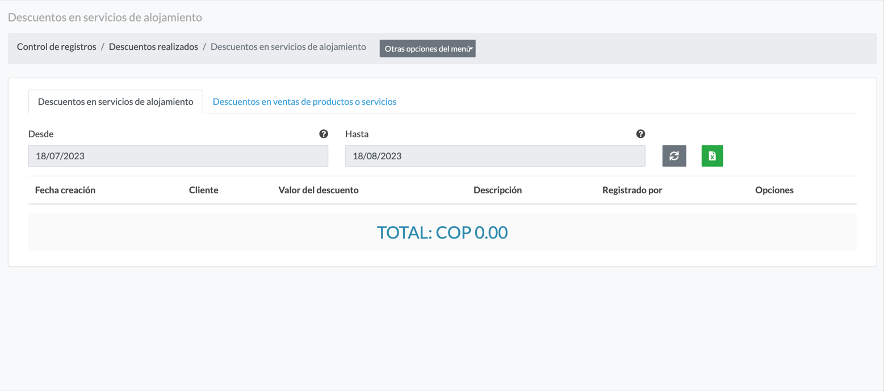Sort by Fecha creación column header

coord(65,190)
